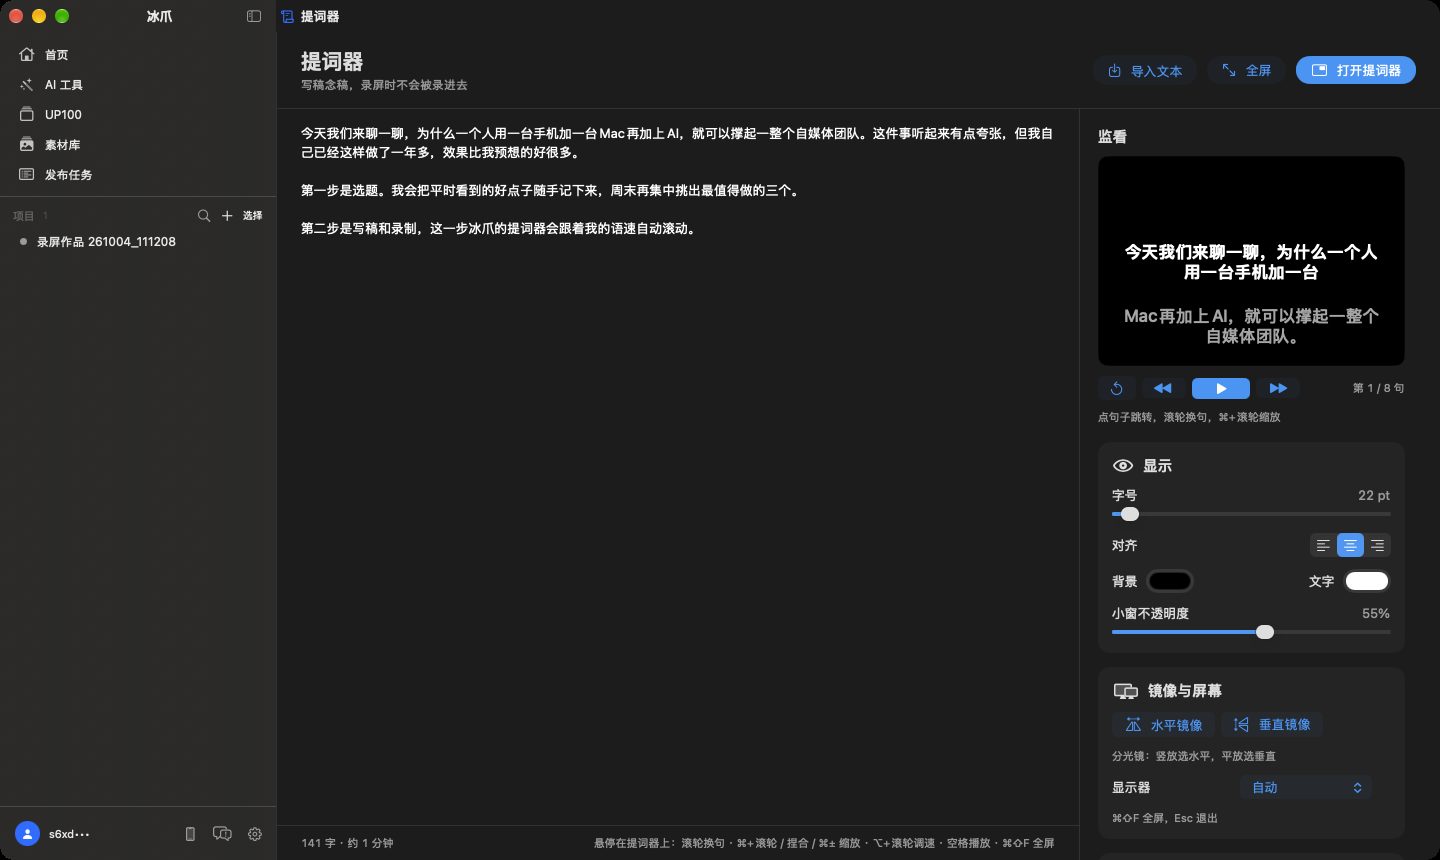Image resolution: width=1440 pixels, height=860 pixels.
Task: Click 打开提词器 button
Action: click(1356, 71)
